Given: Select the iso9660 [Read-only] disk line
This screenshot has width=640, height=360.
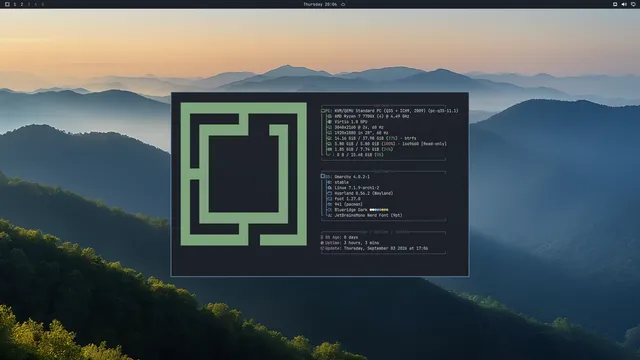Looking at the screenshot, I should click(x=390, y=144).
